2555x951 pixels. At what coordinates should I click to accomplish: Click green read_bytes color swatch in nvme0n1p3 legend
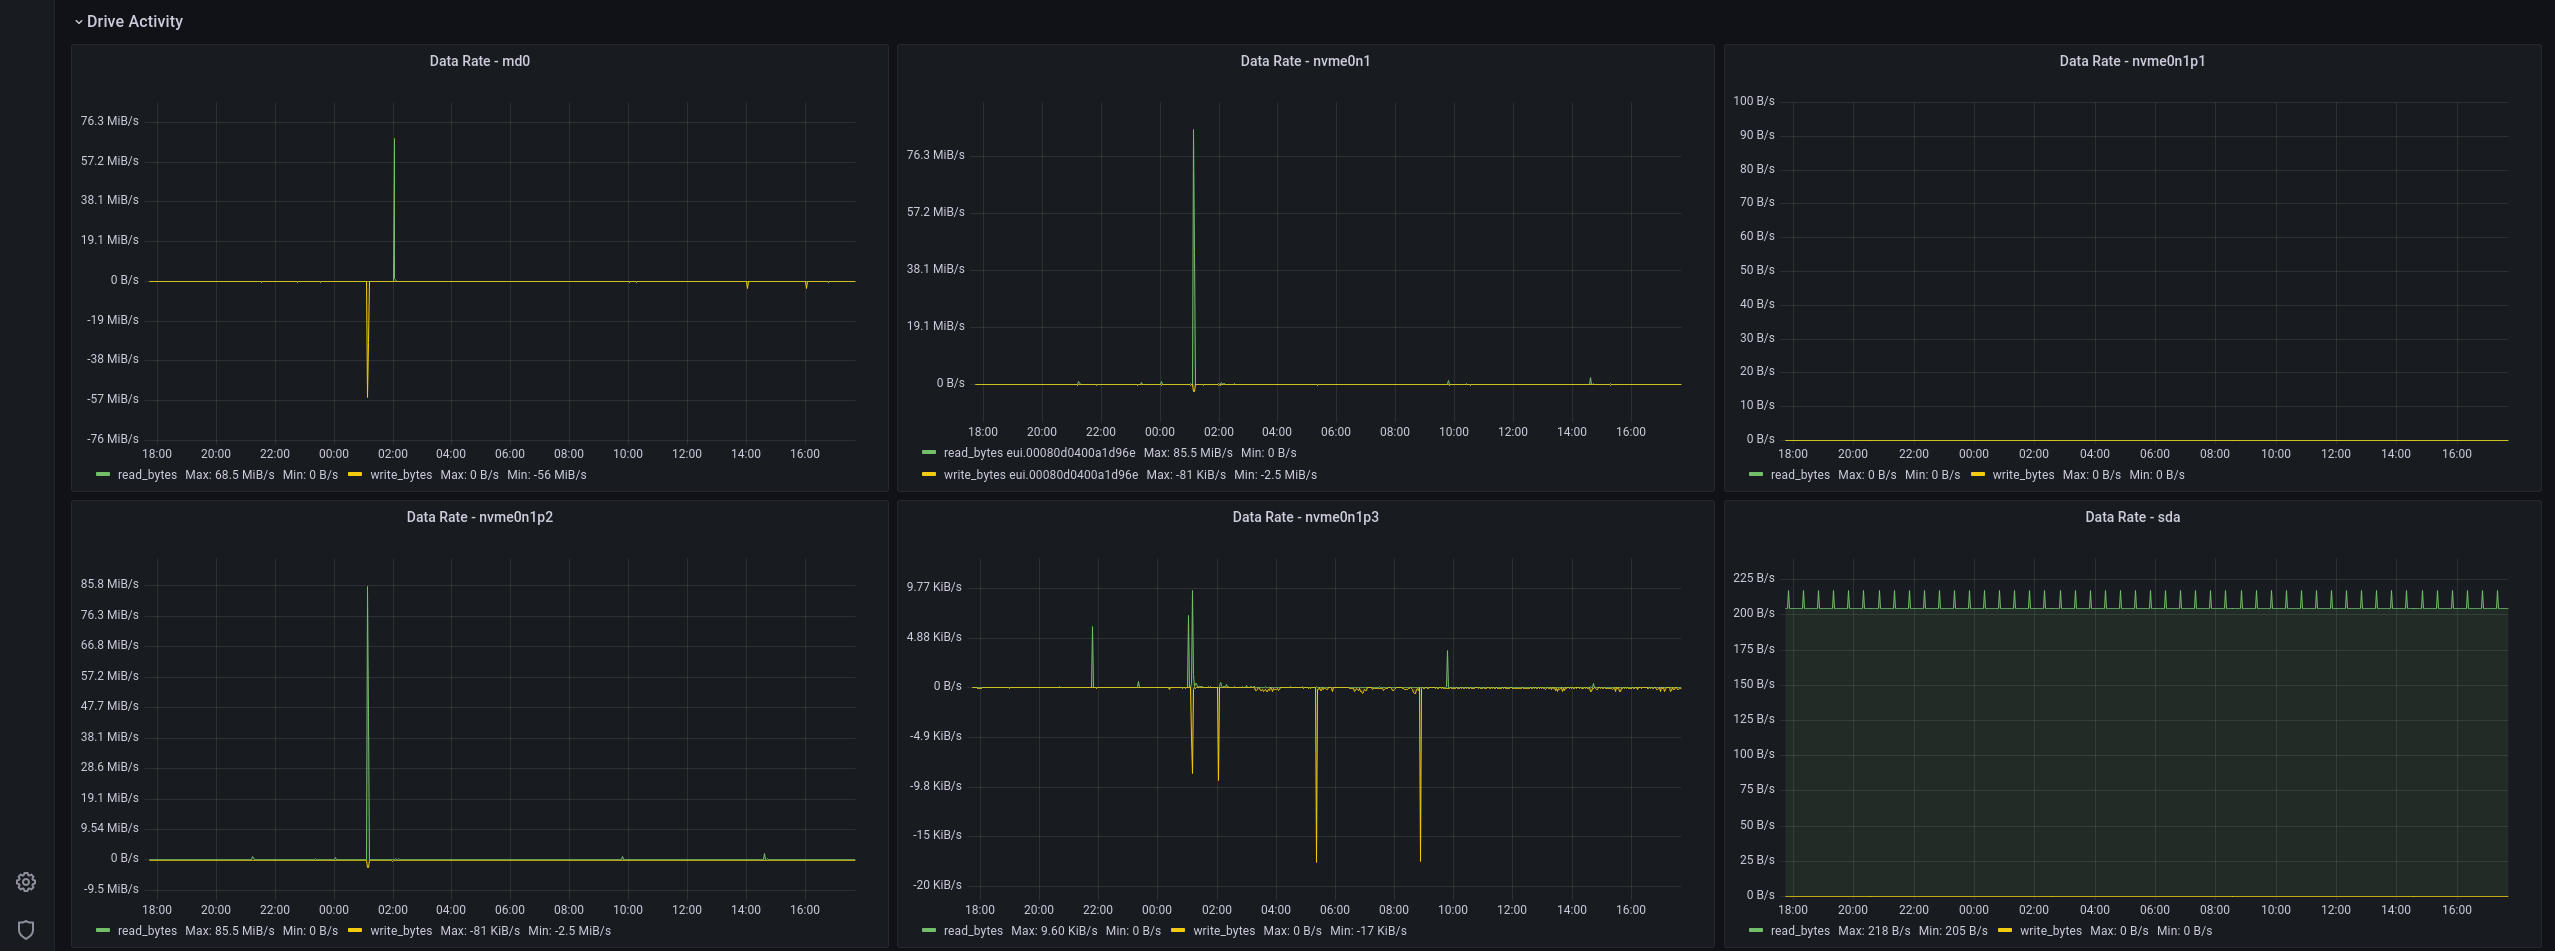(x=929, y=931)
